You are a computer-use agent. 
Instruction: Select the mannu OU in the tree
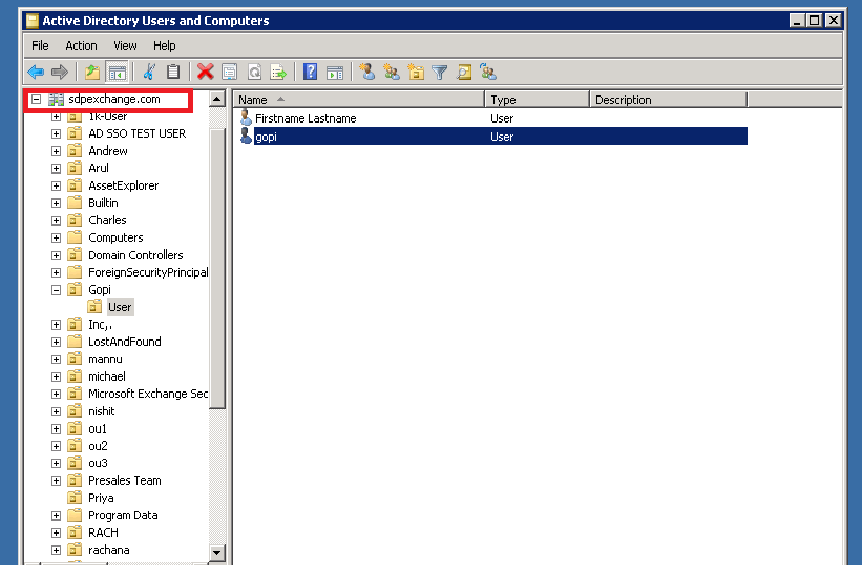105,359
